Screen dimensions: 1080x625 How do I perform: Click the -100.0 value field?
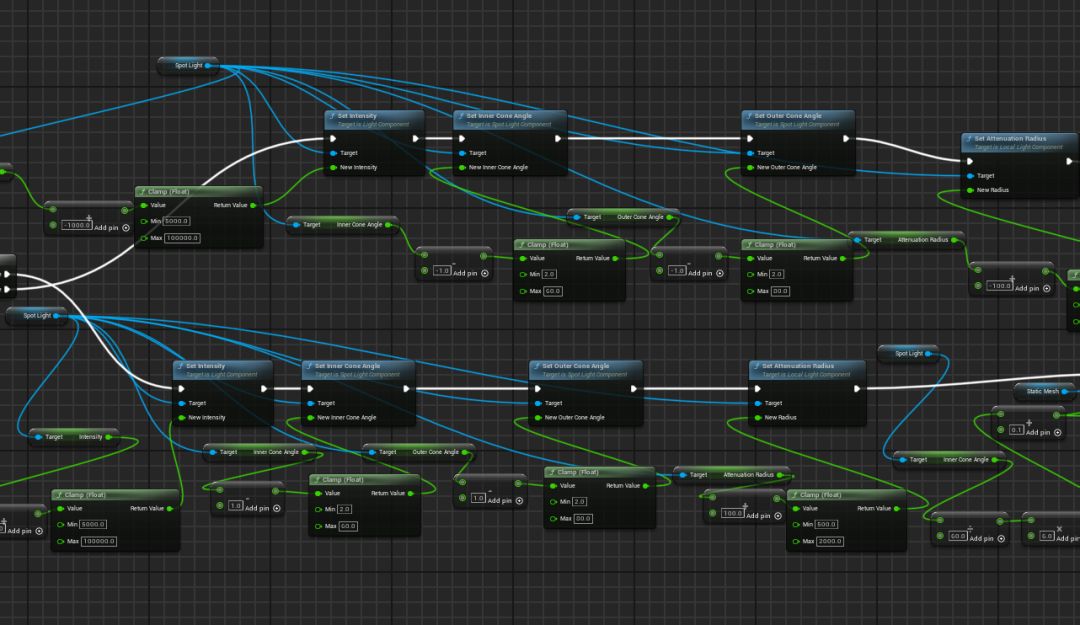[999, 285]
